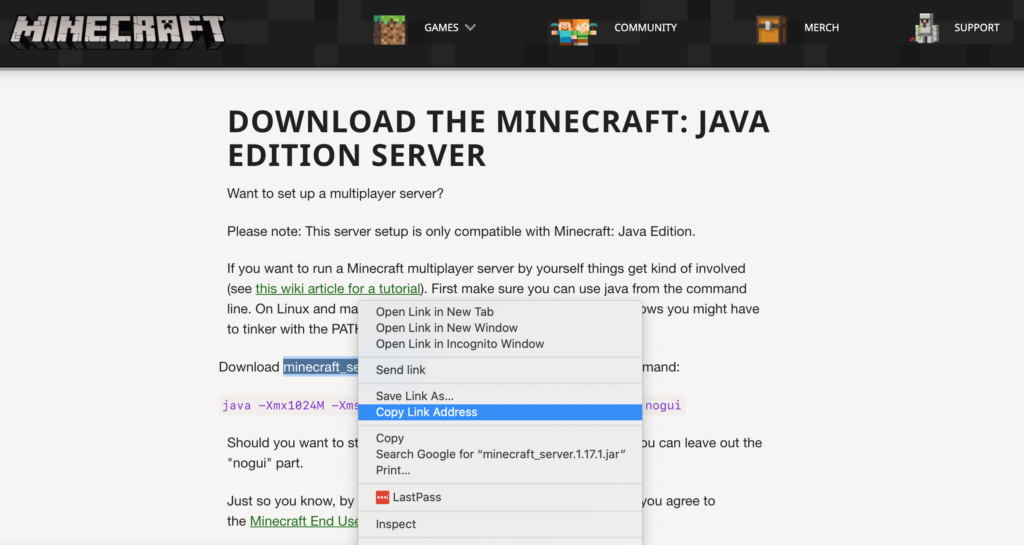Select Copy Link Address

[x=426, y=412]
